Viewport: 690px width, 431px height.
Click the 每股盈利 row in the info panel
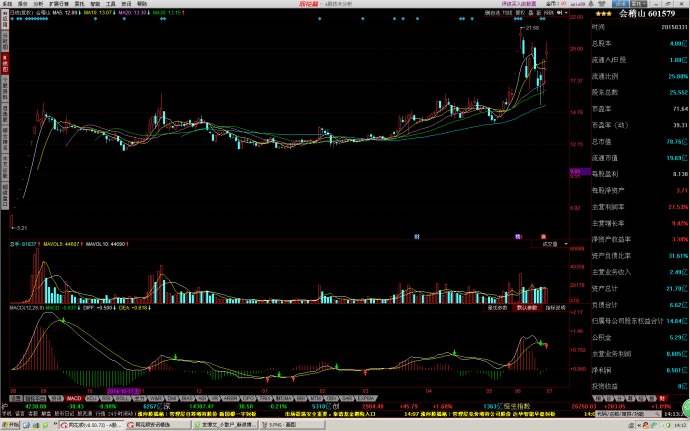click(640, 174)
